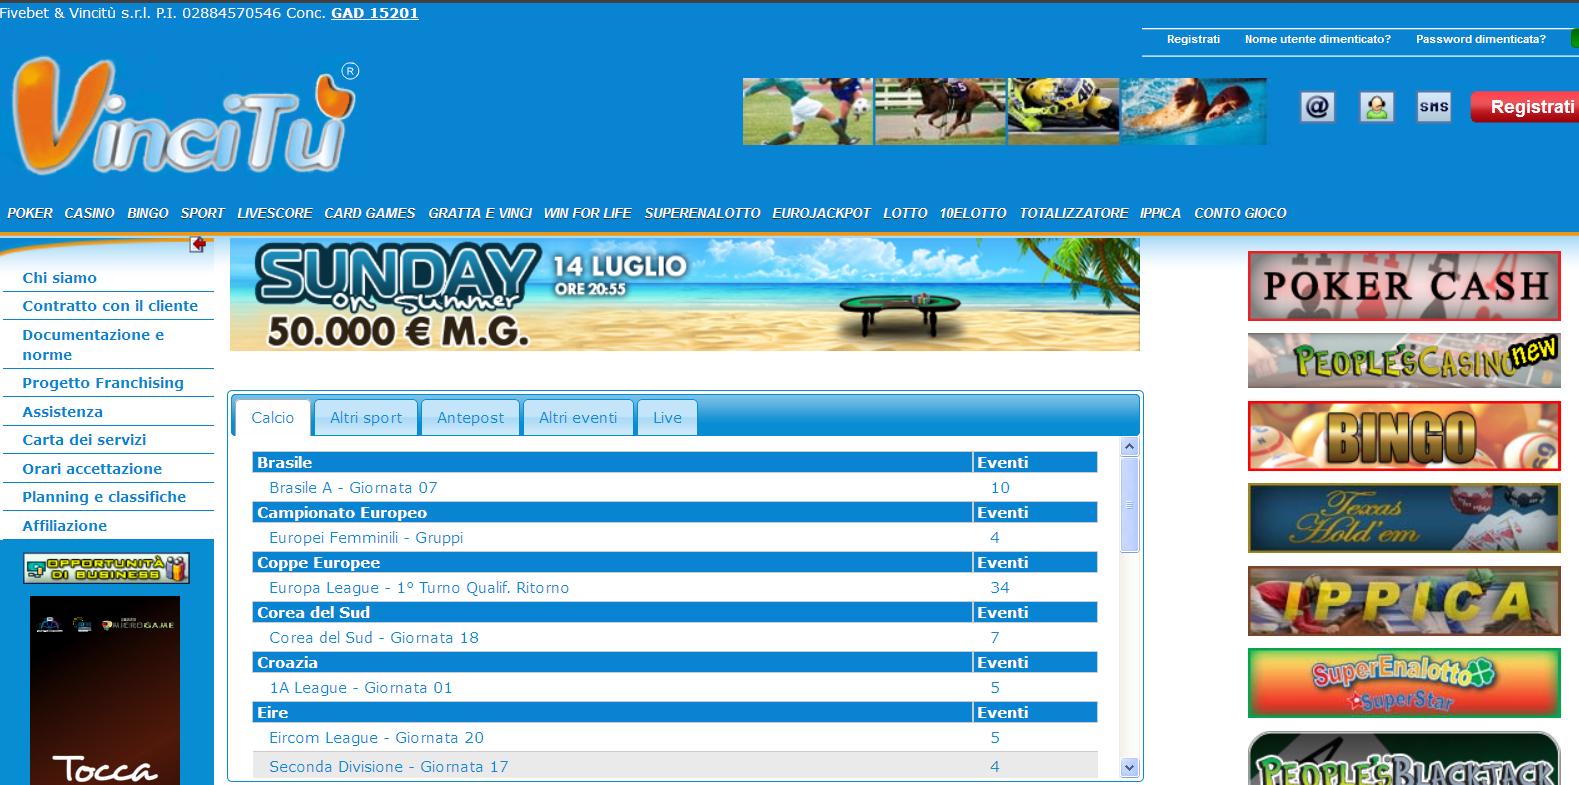The width and height of the screenshot is (1579, 785).
Task: Open Password dimenticata link
Action: [x=1480, y=39]
